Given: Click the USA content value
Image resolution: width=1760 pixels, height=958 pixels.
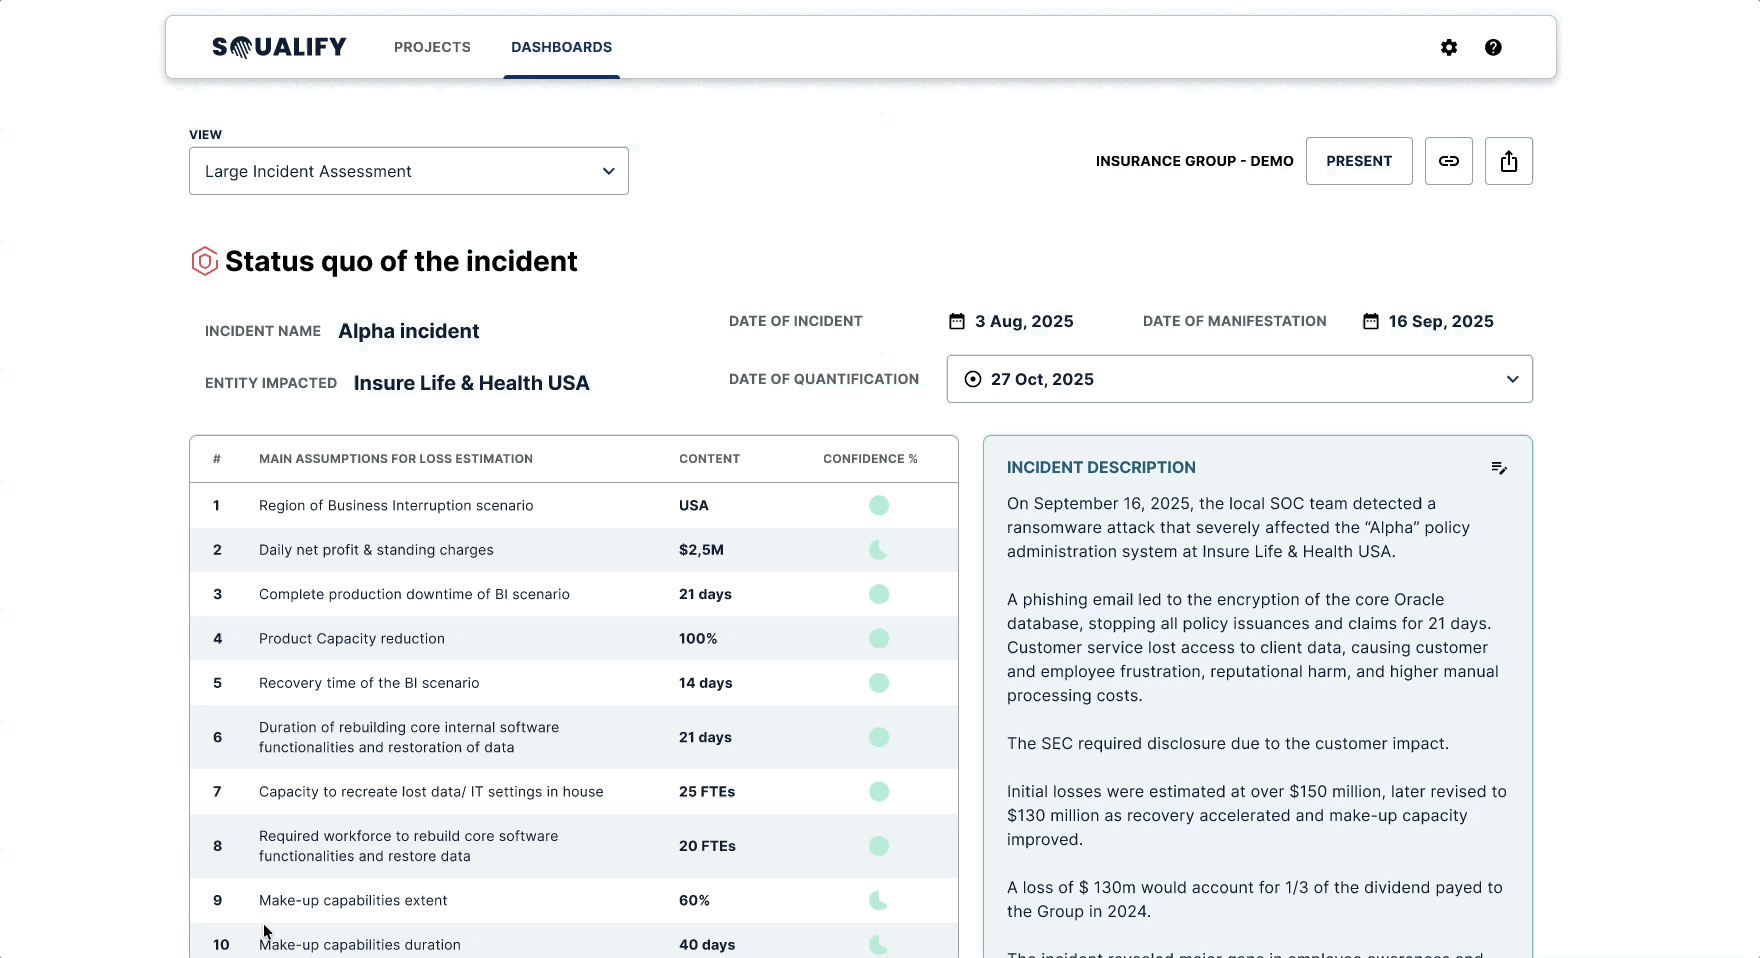Looking at the screenshot, I should point(694,505).
